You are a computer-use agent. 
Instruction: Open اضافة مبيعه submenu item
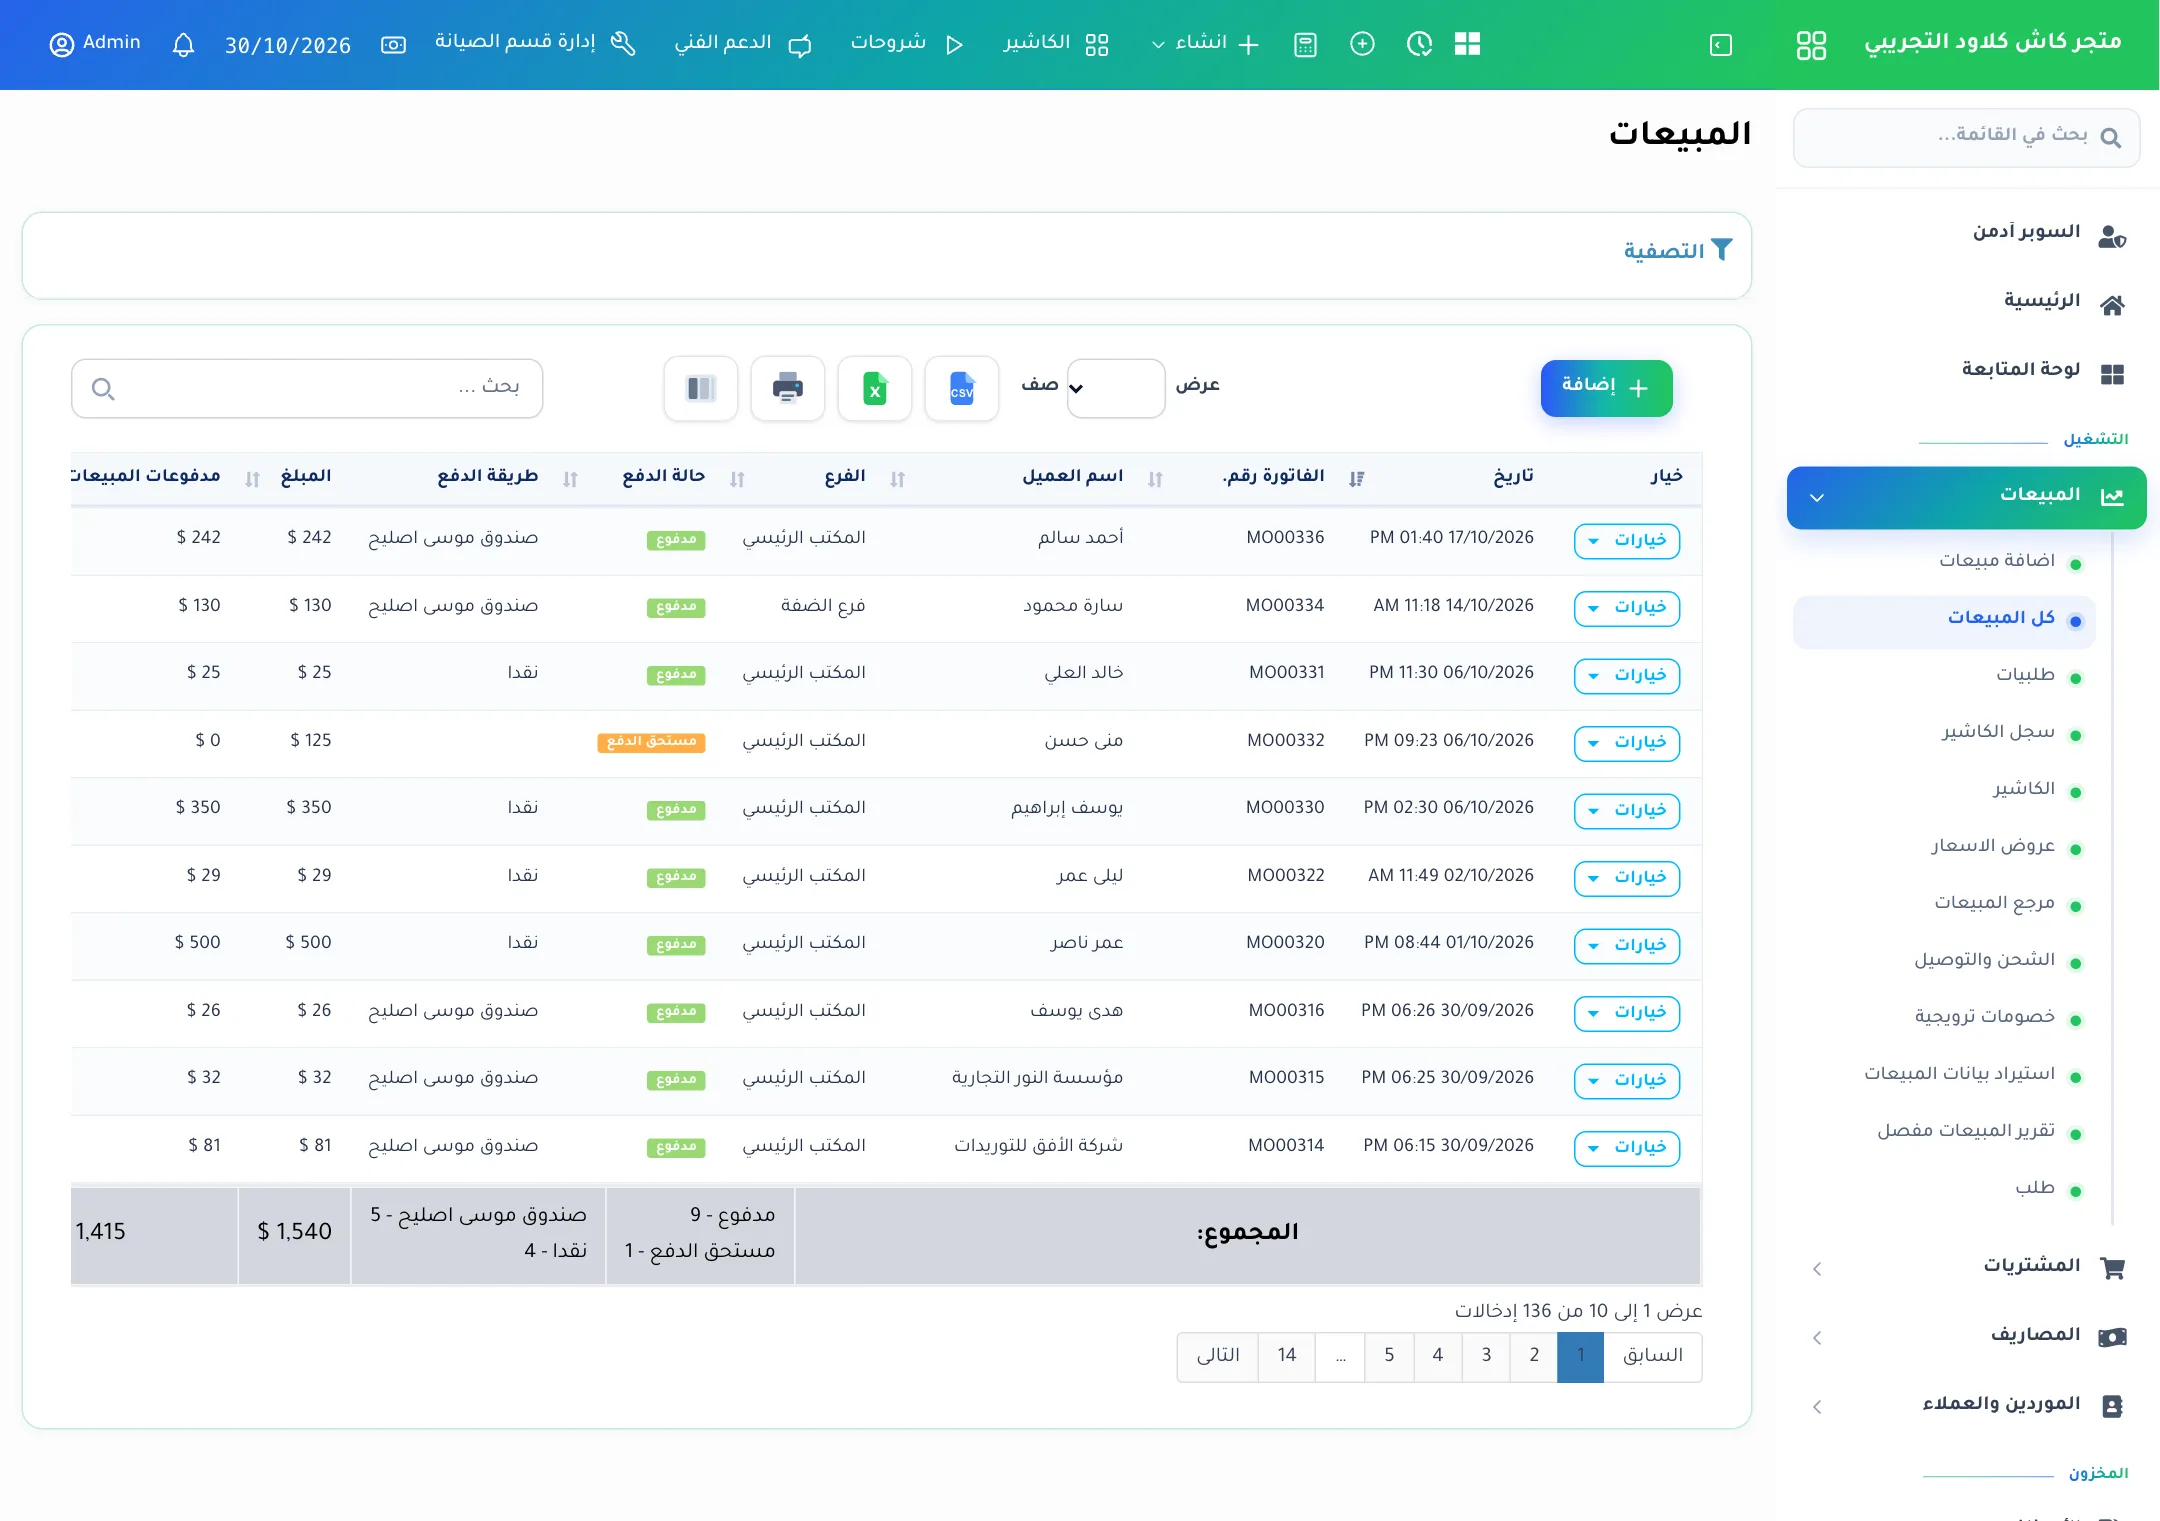point(1996,561)
